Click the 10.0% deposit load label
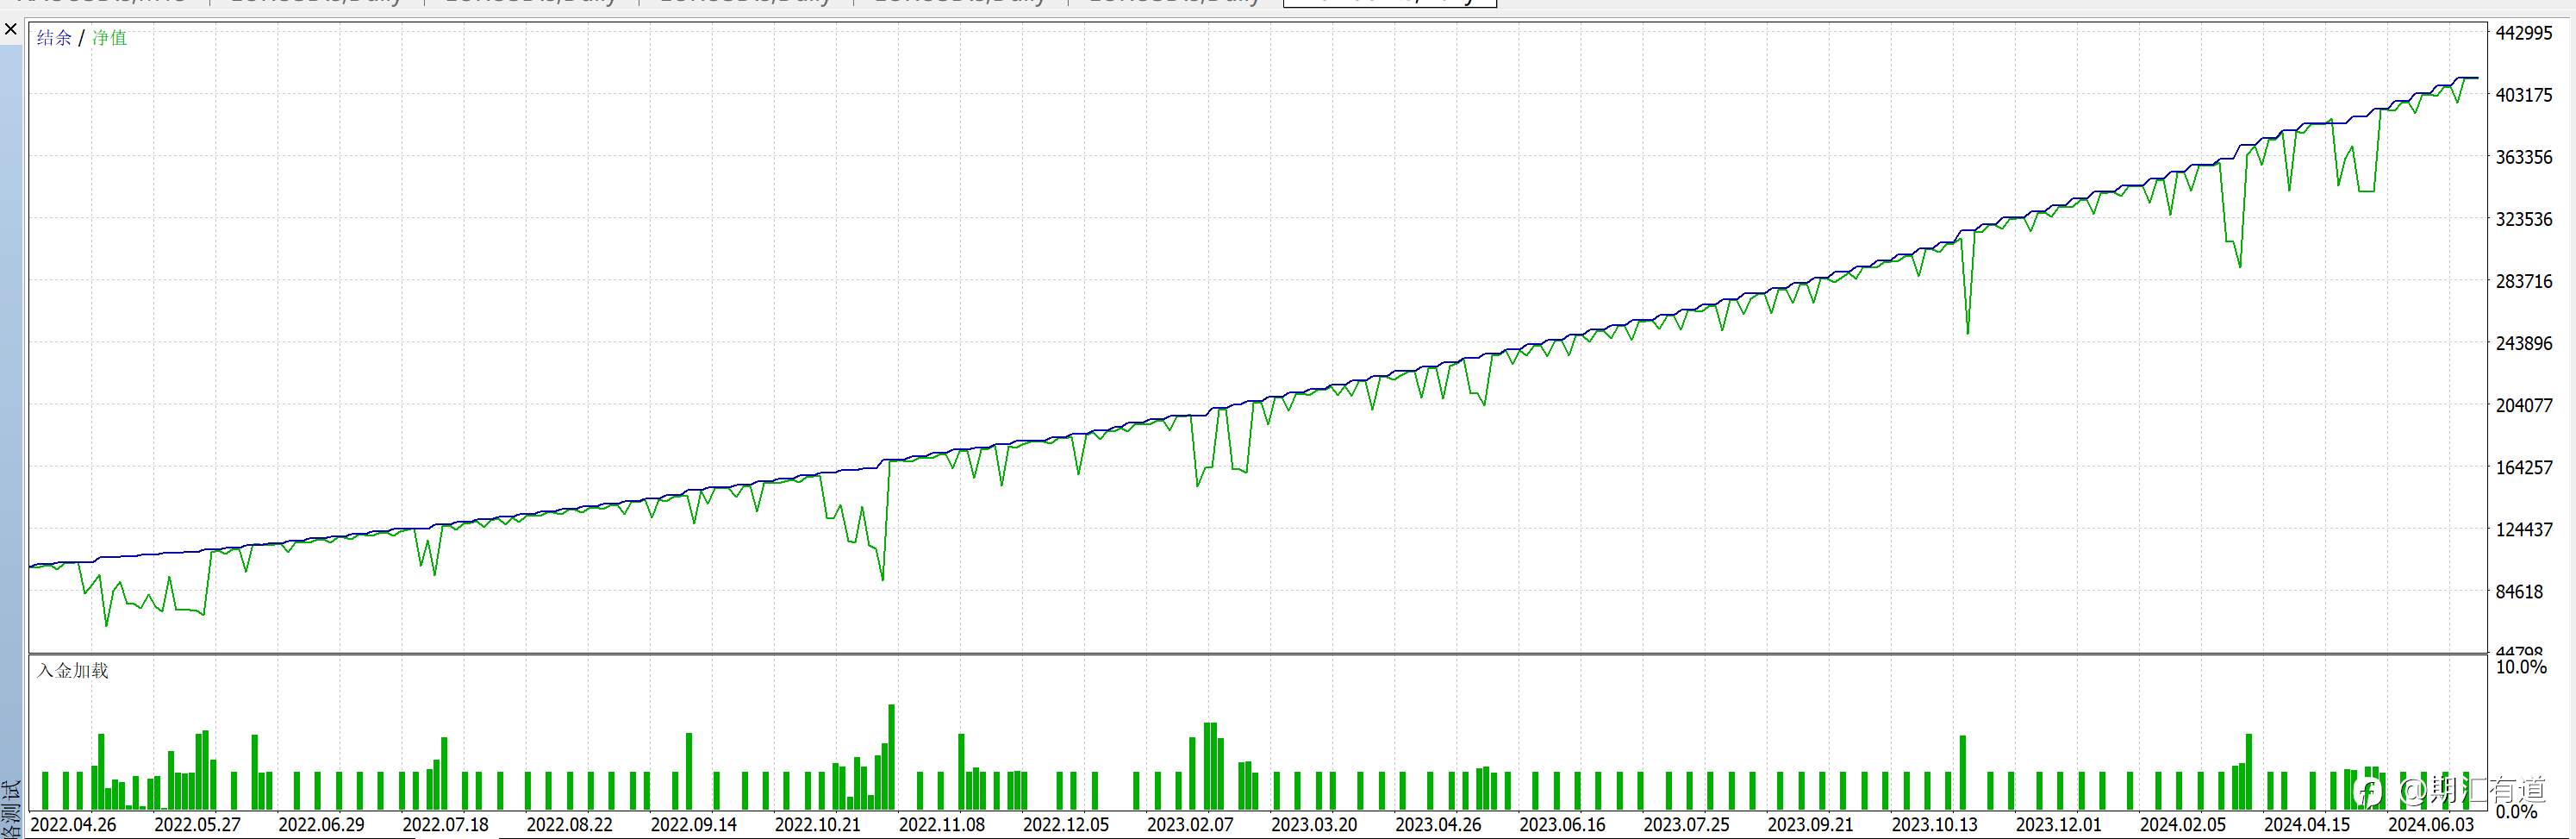2576x839 pixels. pyautogui.click(x=2521, y=666)
